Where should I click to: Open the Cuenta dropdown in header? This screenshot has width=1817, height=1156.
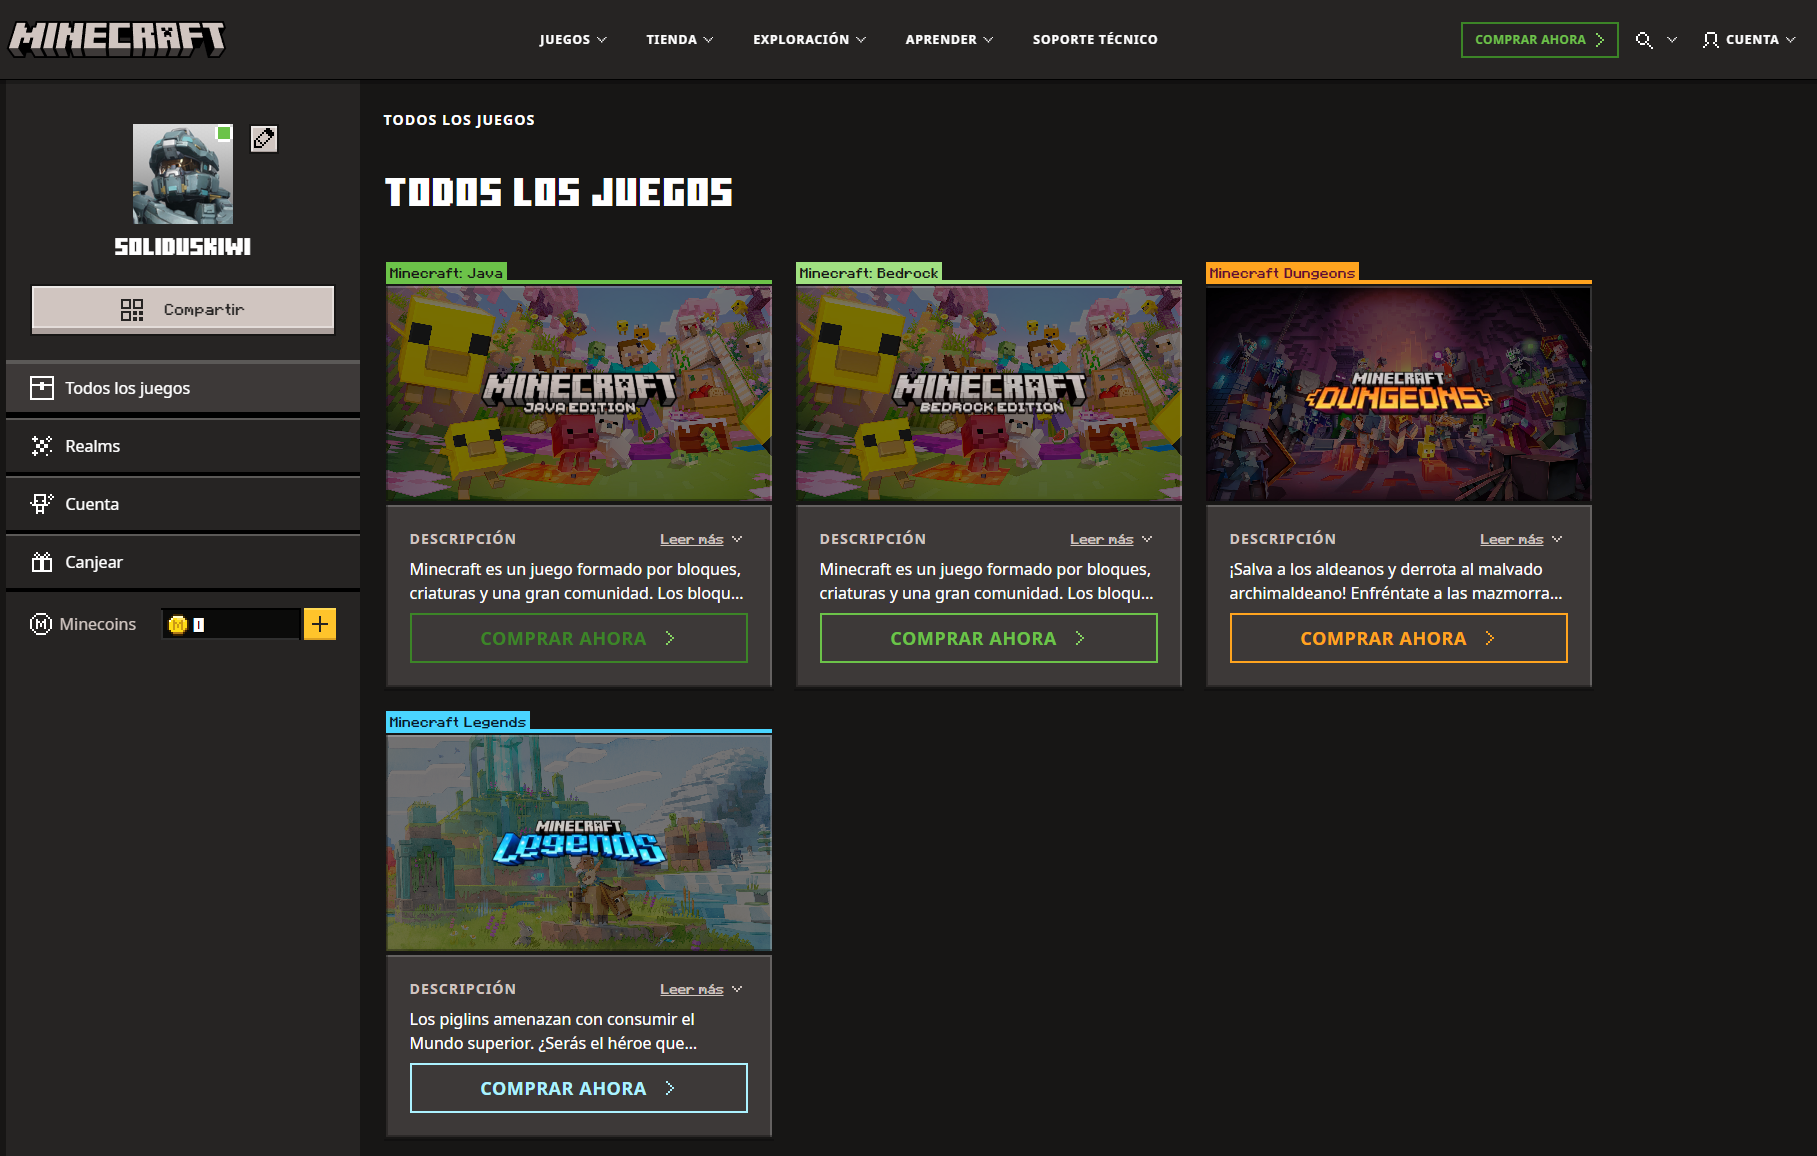(1750, 40)
